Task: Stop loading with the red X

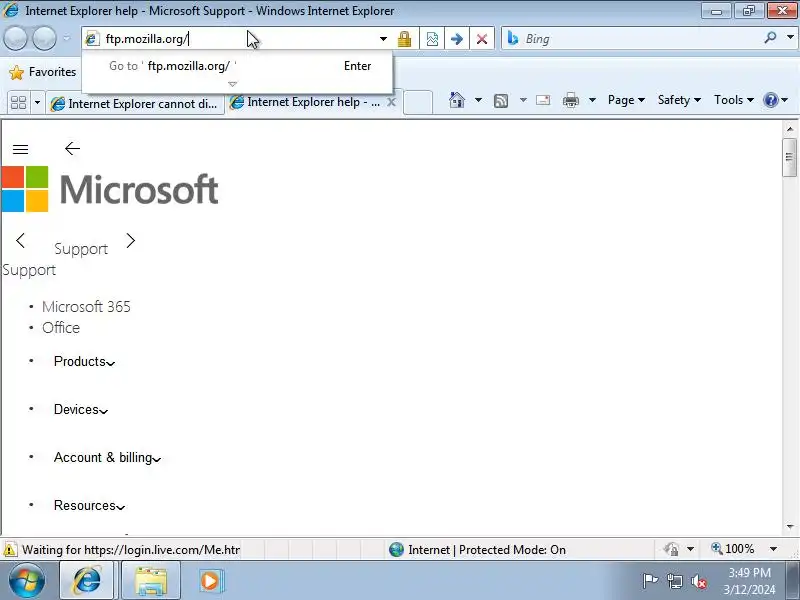Action: coord(482,39)
